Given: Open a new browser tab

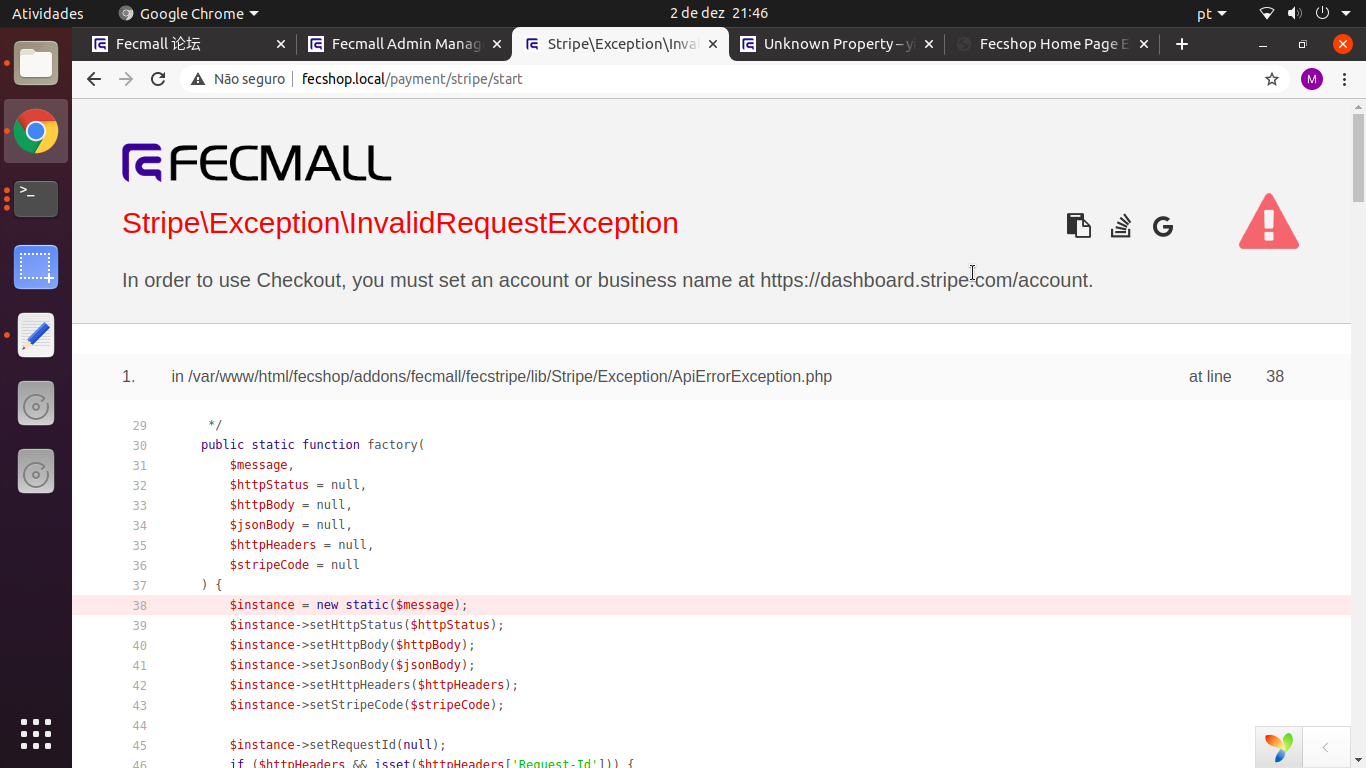Looking at the screenshot, I should [x=1182, y=44].
